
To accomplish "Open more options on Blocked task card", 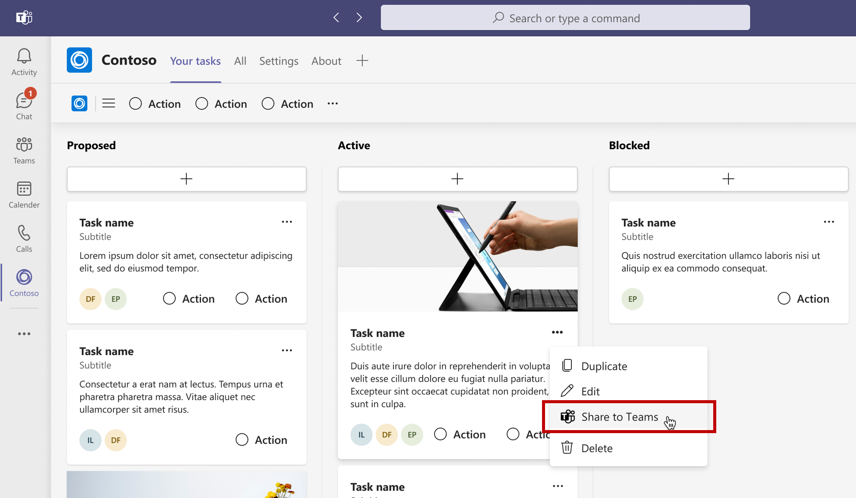I will tap(829, 222).
